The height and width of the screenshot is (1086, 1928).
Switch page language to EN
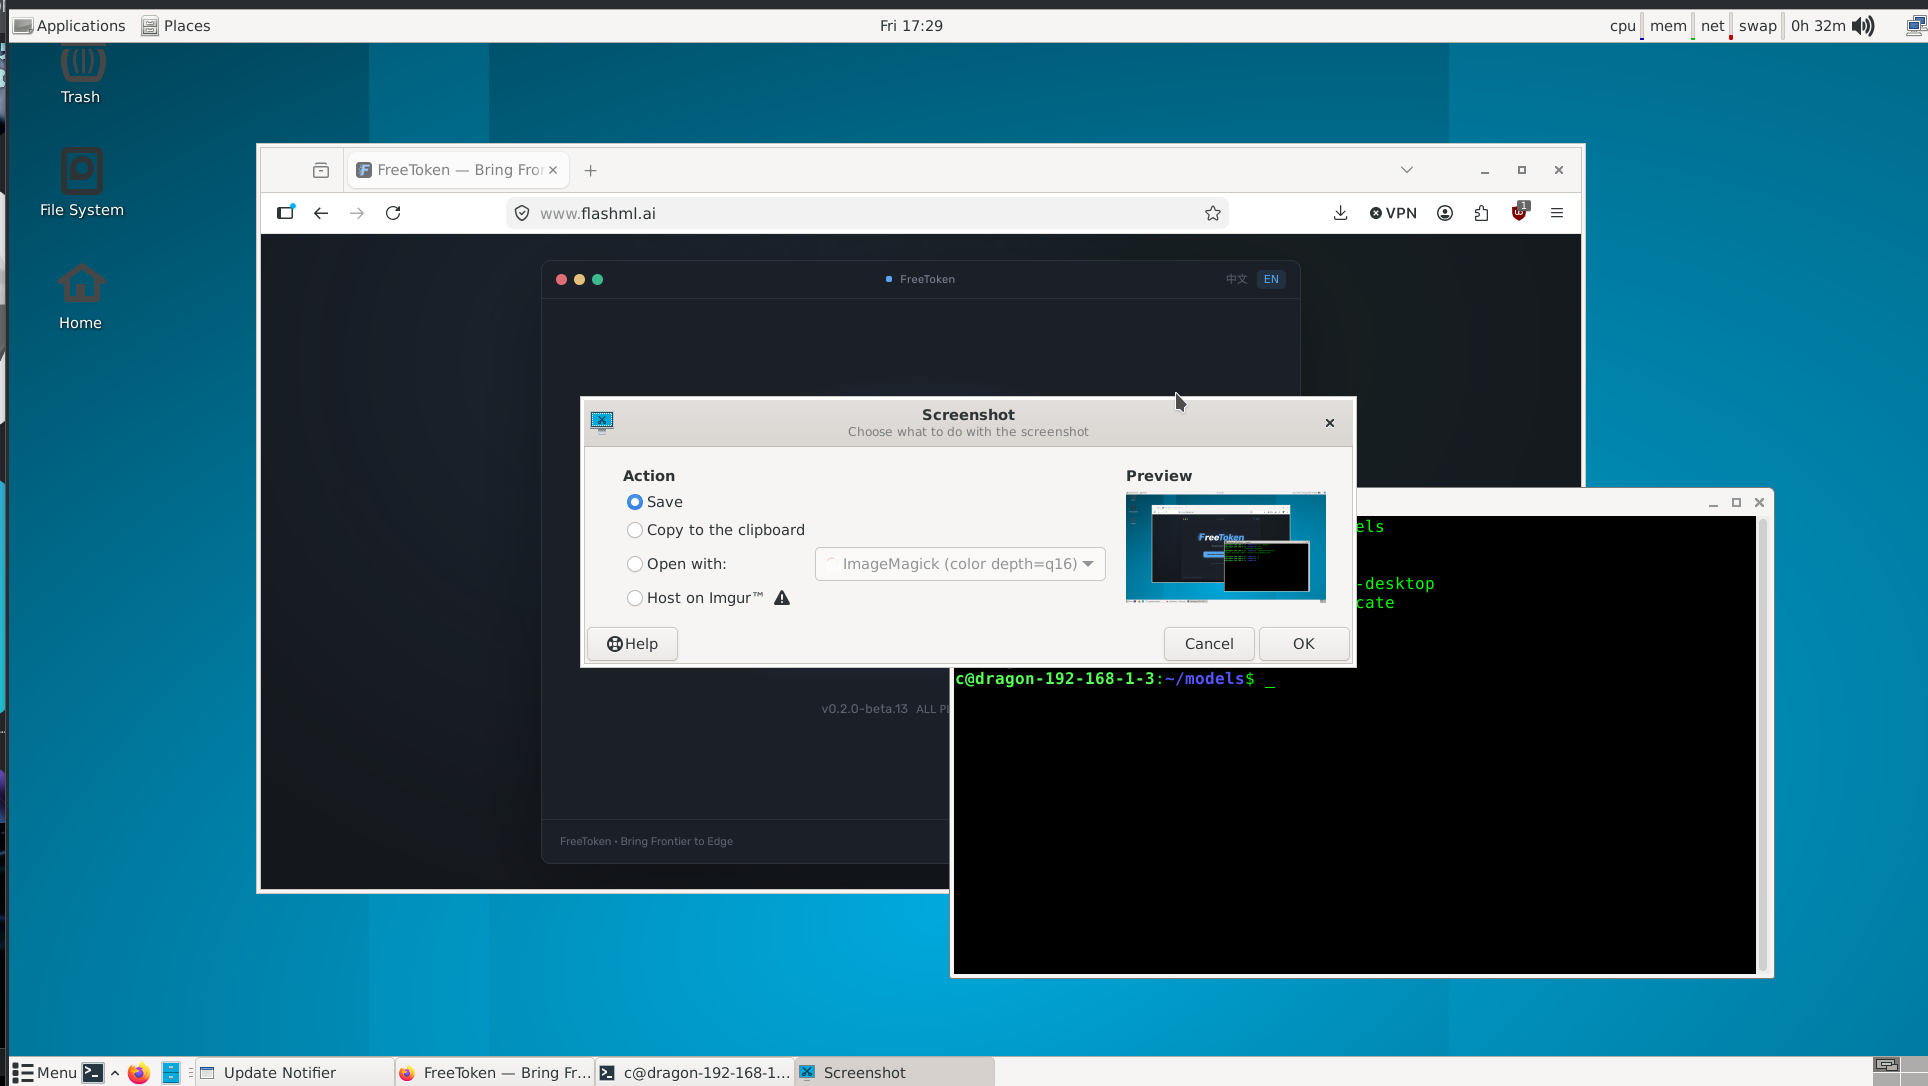(x=1271, y=279)
